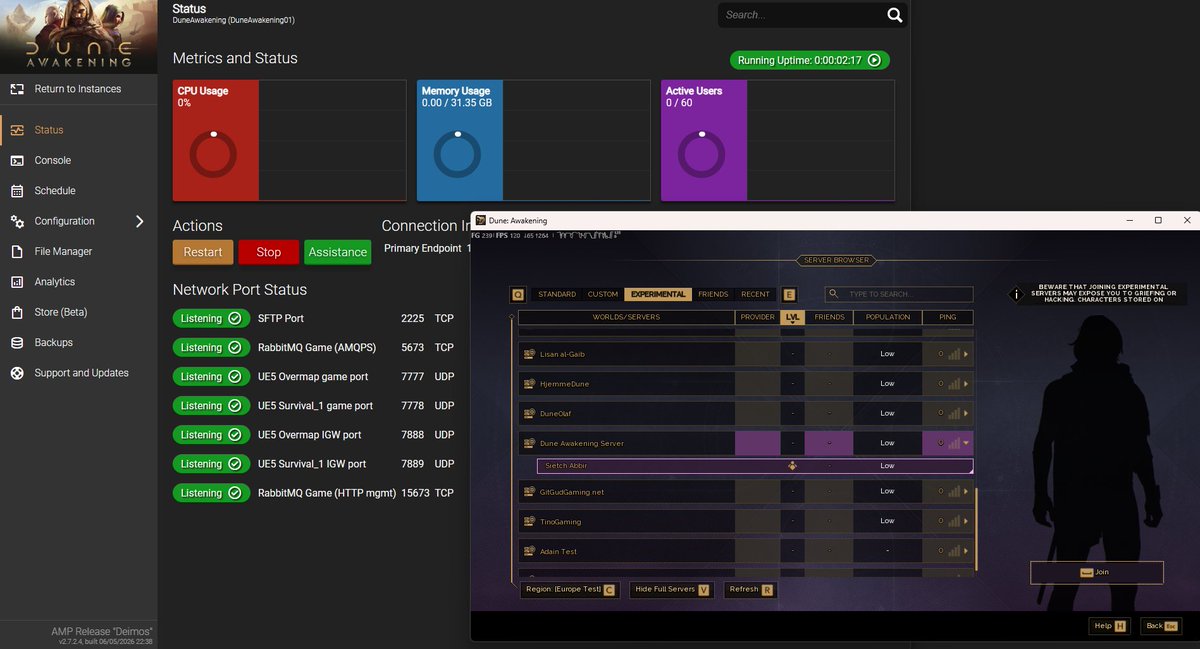1200x649 pixels.
Task: Sort servers by Population column
Action: tap(888, 317)
